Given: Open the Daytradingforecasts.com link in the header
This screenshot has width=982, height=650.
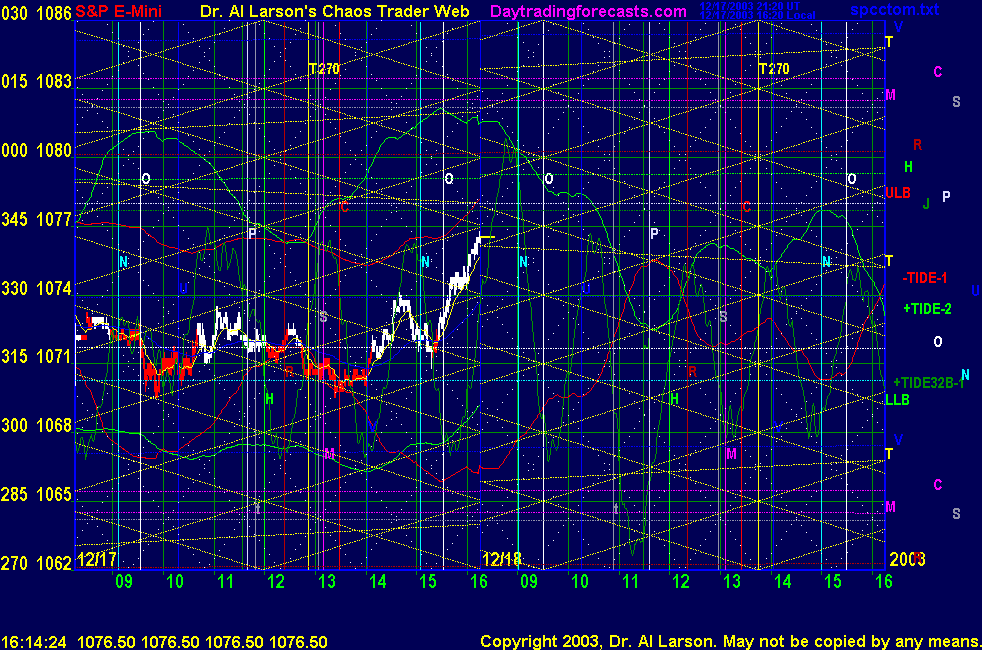Looking at the screenshot, I should click(588, 11).
